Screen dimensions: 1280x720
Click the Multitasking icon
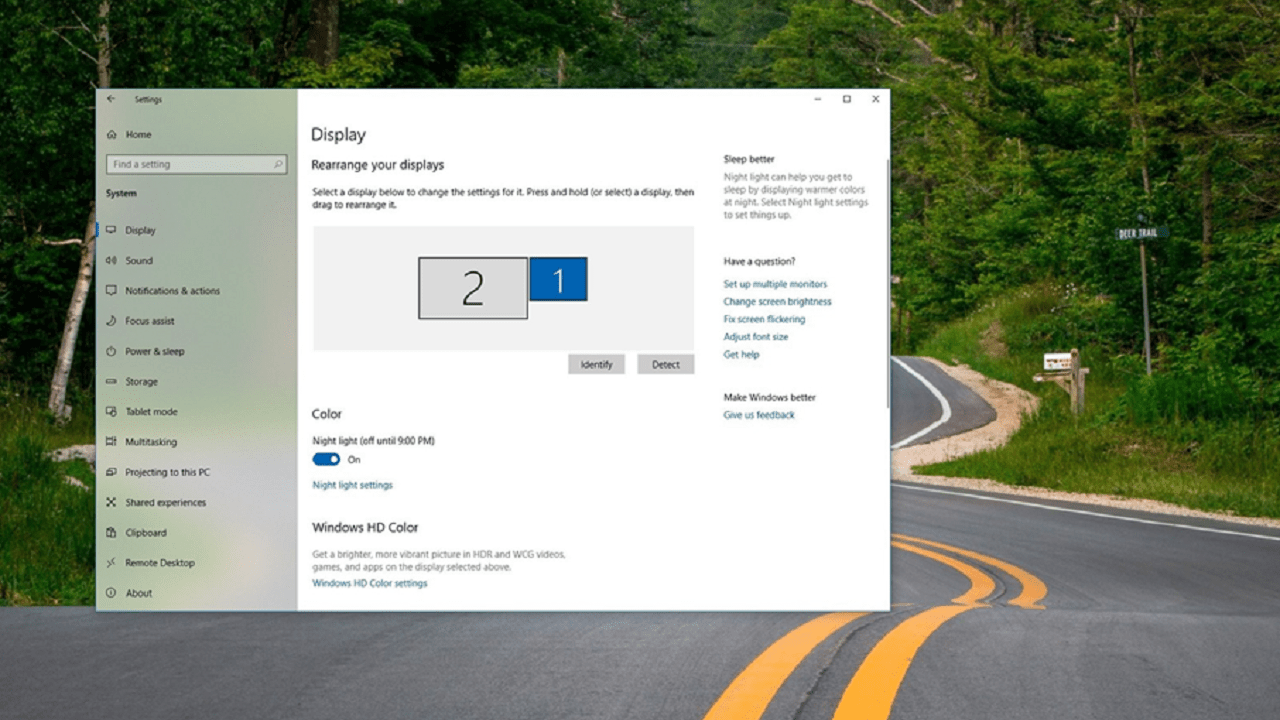(x=111, y=441)
